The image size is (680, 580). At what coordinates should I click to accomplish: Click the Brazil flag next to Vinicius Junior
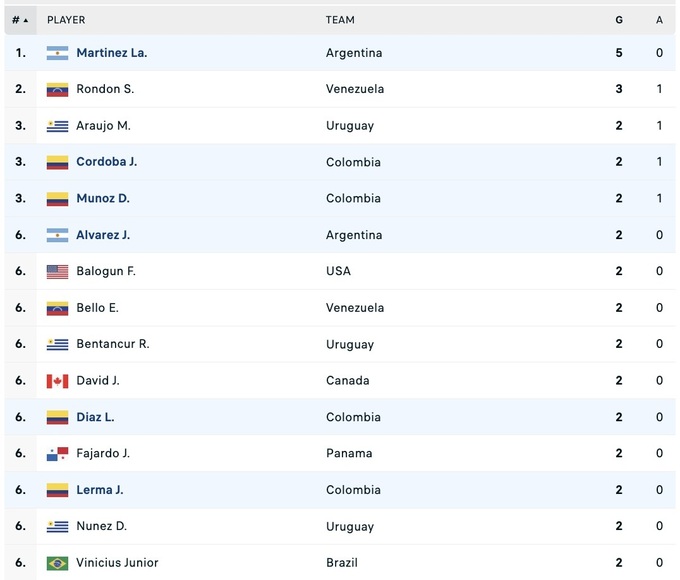(57, 563)
